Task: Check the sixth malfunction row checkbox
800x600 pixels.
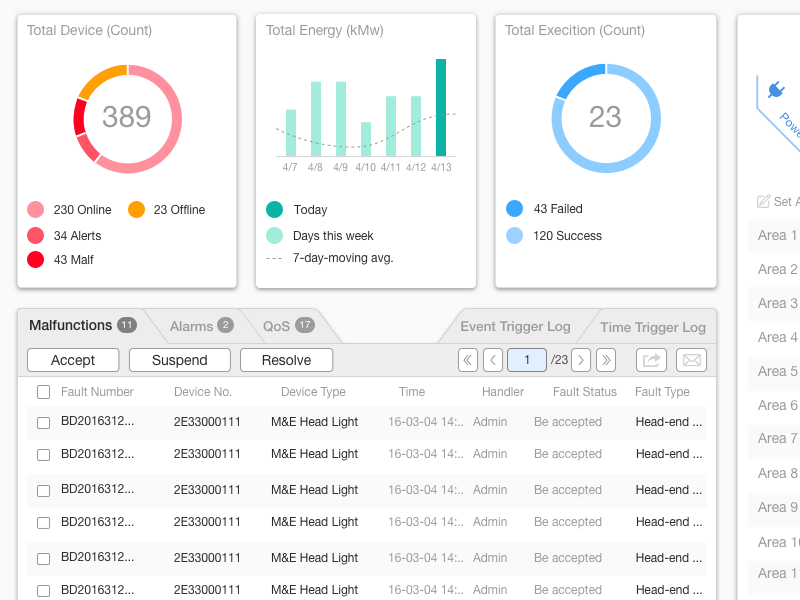Action: [x=44, y=590]
